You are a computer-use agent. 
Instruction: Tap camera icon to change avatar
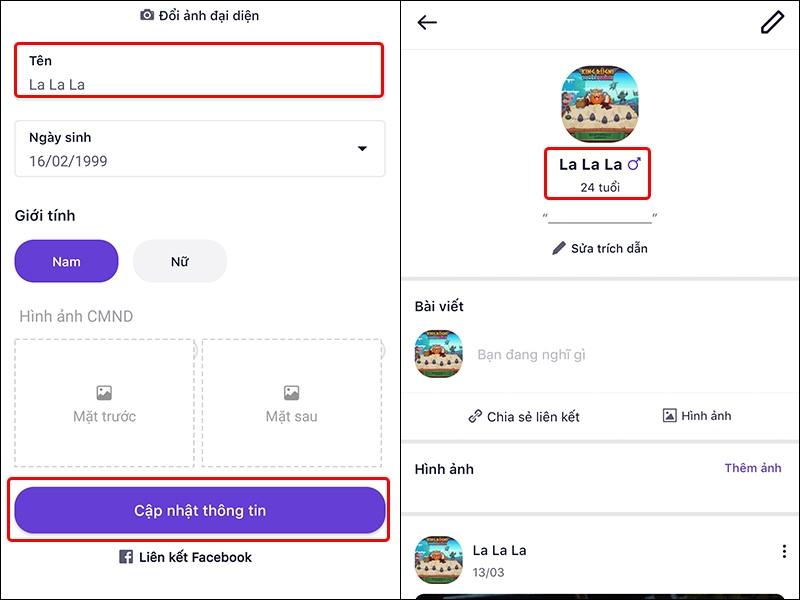pyautogui.click(x=147, y=15)
